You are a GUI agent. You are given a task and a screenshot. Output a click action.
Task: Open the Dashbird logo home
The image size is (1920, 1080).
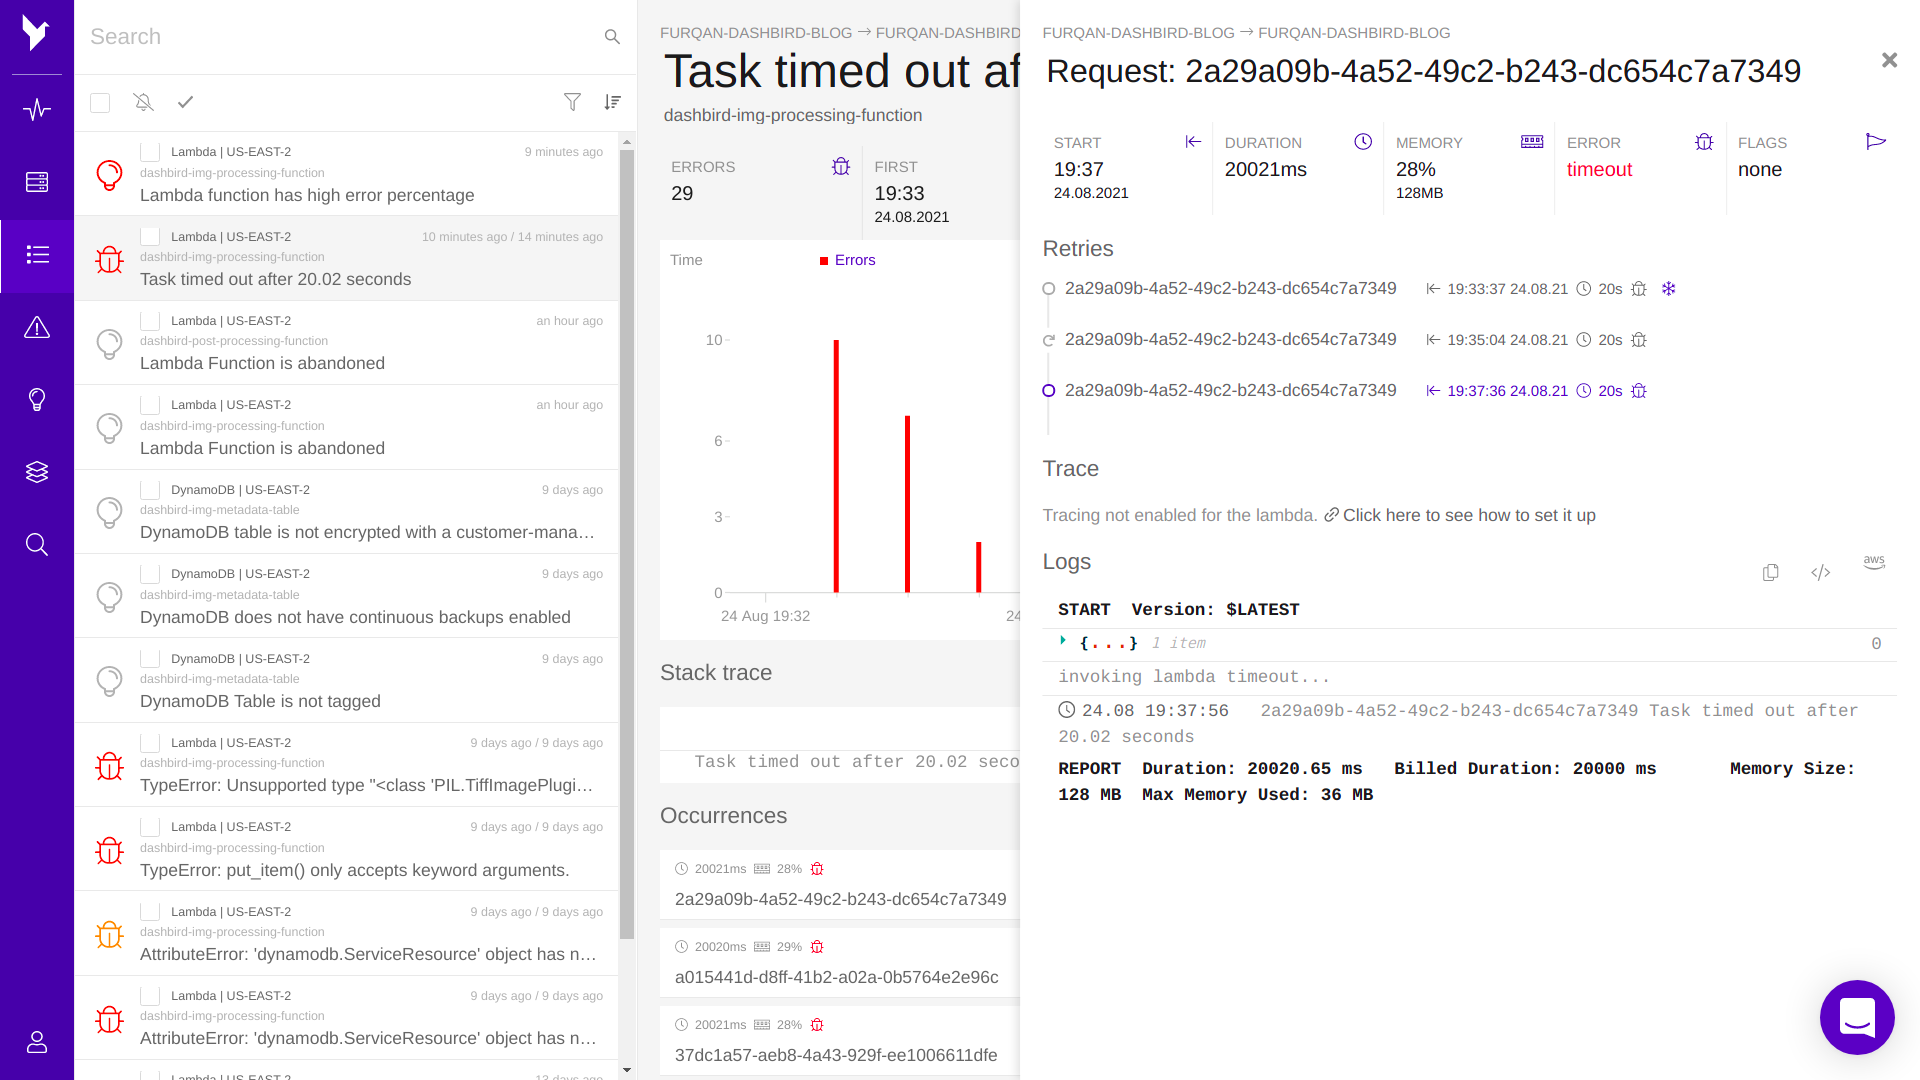click(x=36, y=33)
